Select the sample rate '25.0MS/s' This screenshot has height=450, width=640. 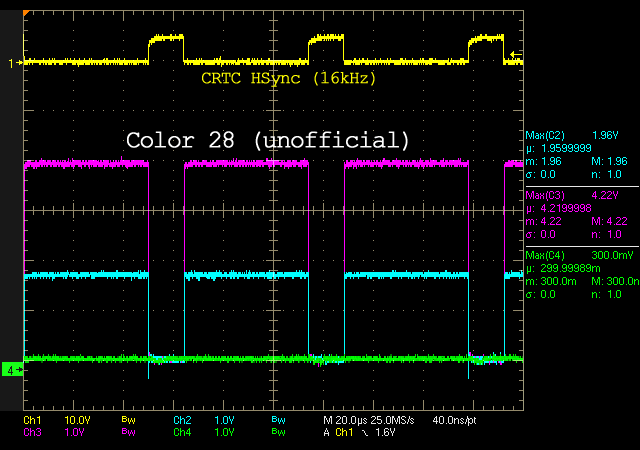(x=393, y=420)
